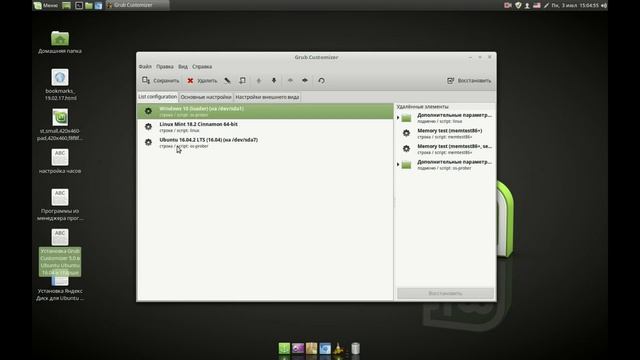
Task: Click the create new entry icon
Action: click(x=242, y=80)
